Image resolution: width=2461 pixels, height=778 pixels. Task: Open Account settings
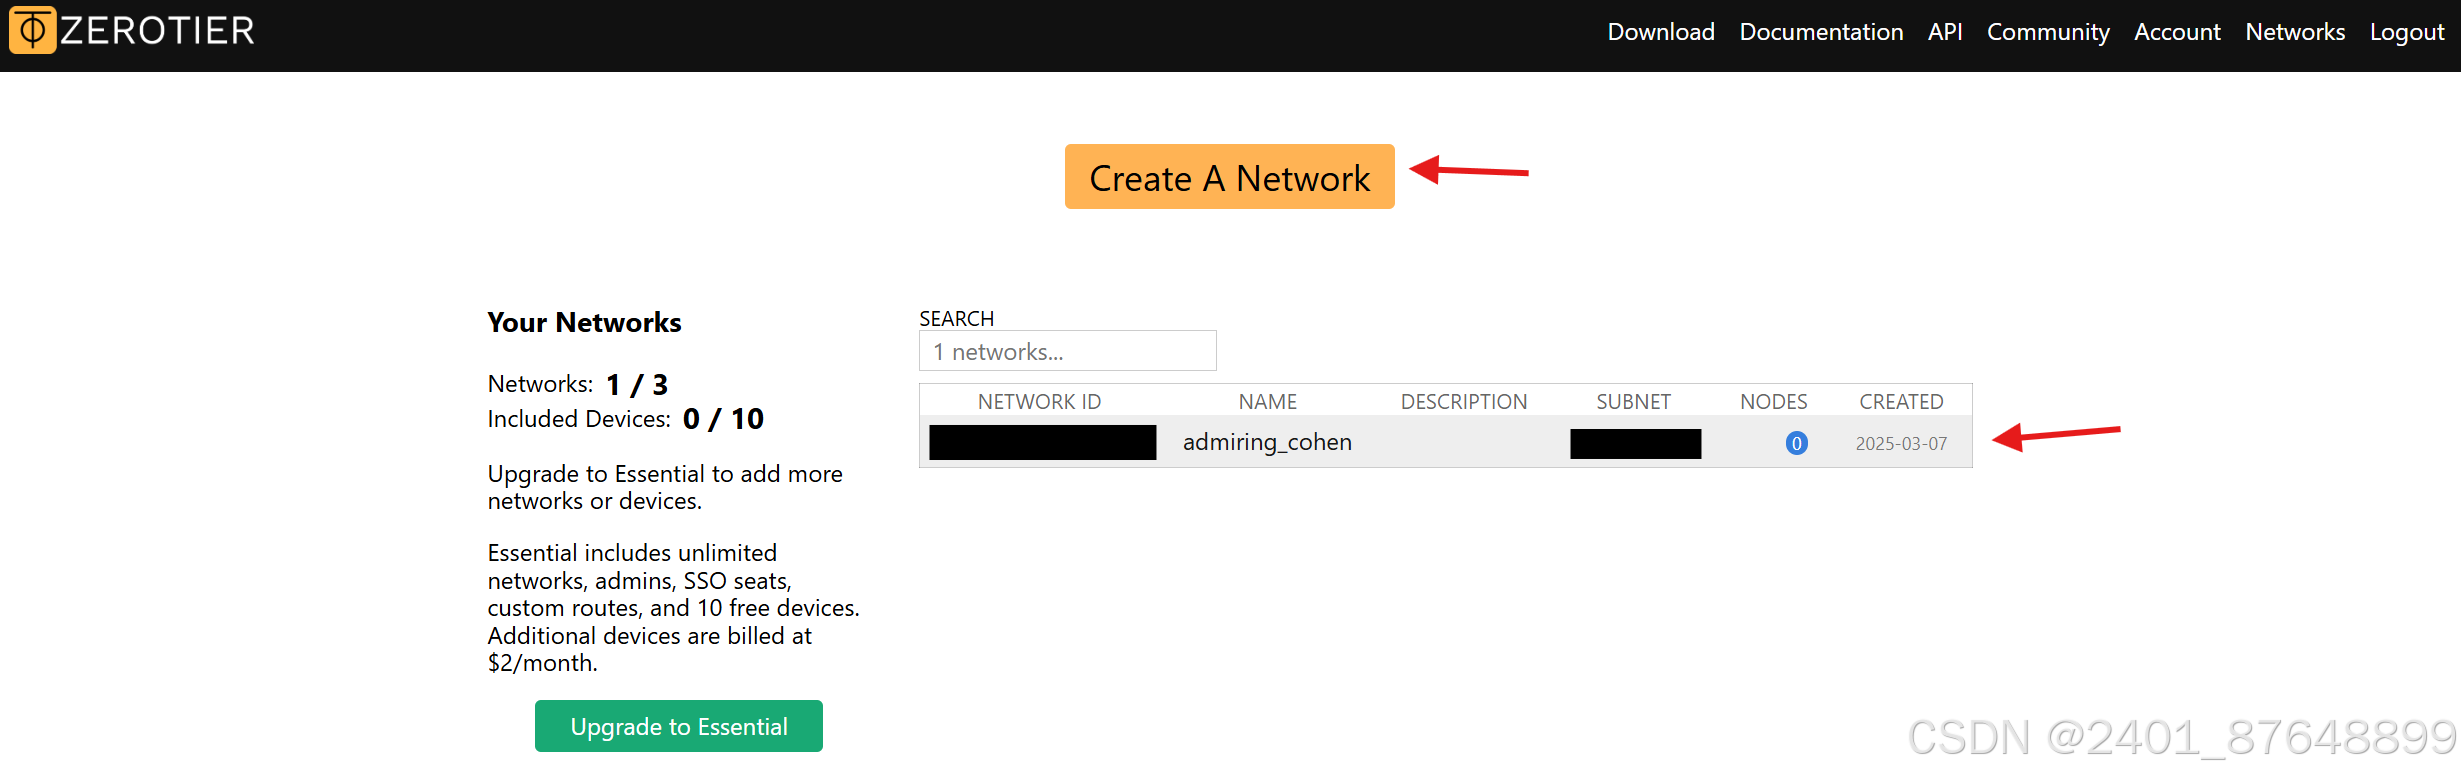[2176, 32]
